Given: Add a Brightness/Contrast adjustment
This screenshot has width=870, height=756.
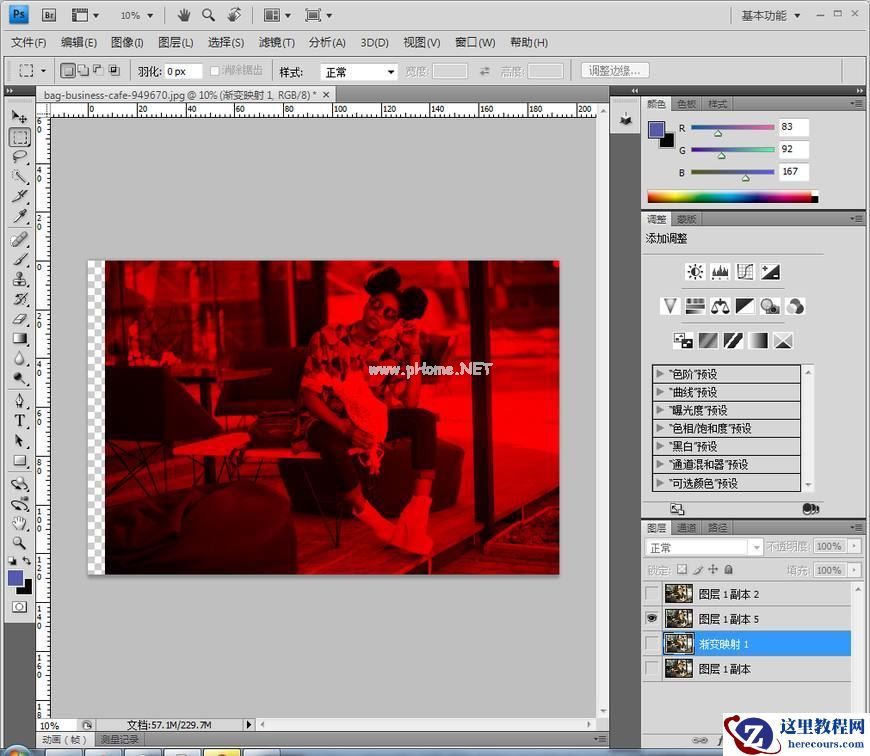Looking at the screenshot, I should click(695, 272).
